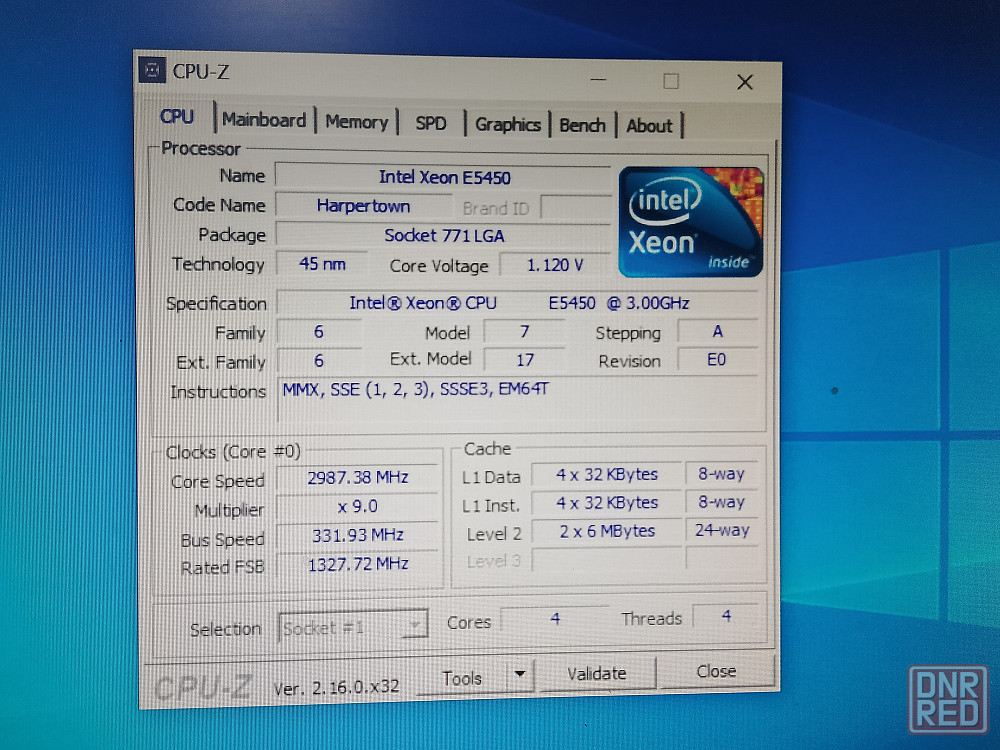Viewport: 1000px width, 750px height.
Task: Close CPU-Z using the X icon
Action: coord(744,82)
